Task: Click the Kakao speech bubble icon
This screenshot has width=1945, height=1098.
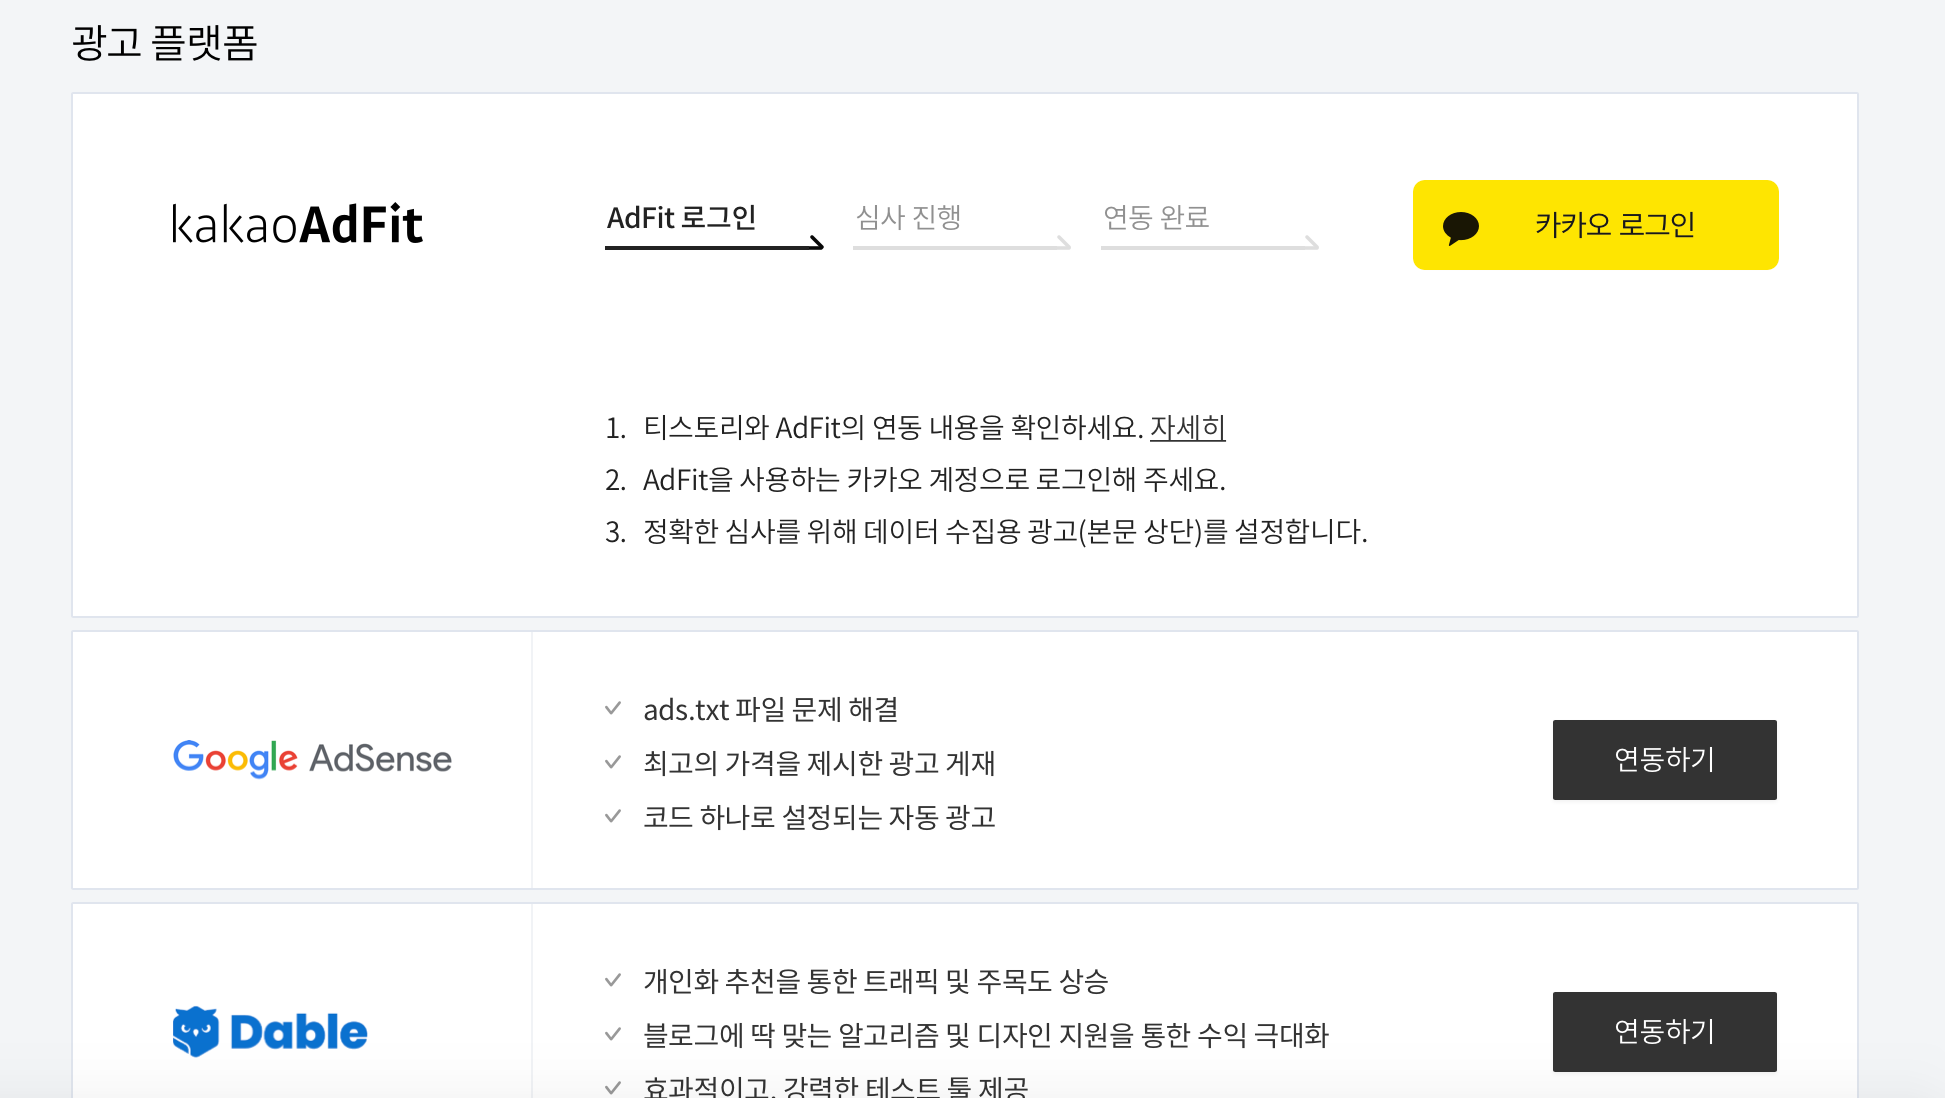Action: [x=1461, y=227]
